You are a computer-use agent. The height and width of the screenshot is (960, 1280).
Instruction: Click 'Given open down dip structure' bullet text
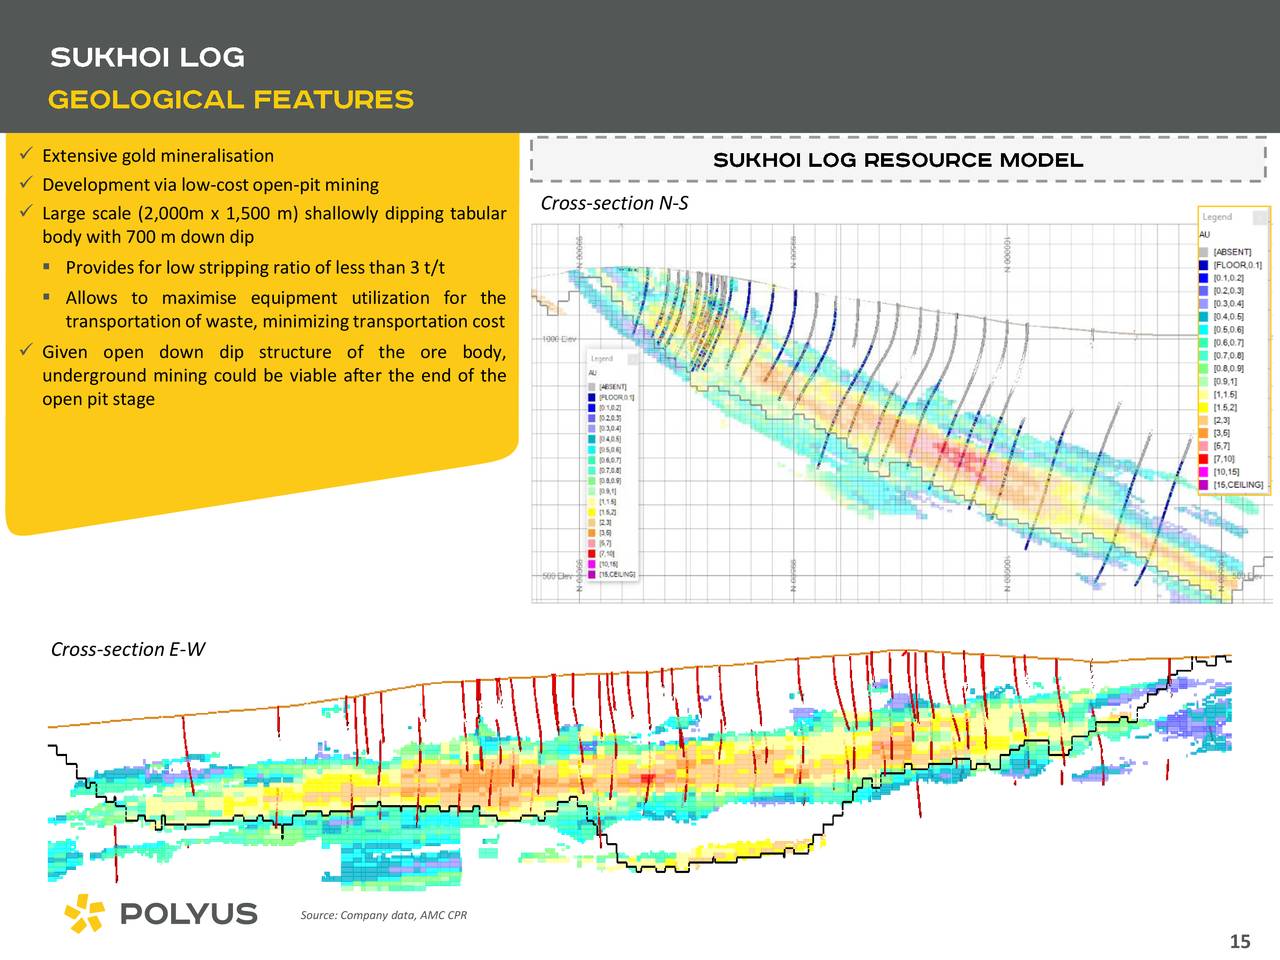[x=274, y=376]
